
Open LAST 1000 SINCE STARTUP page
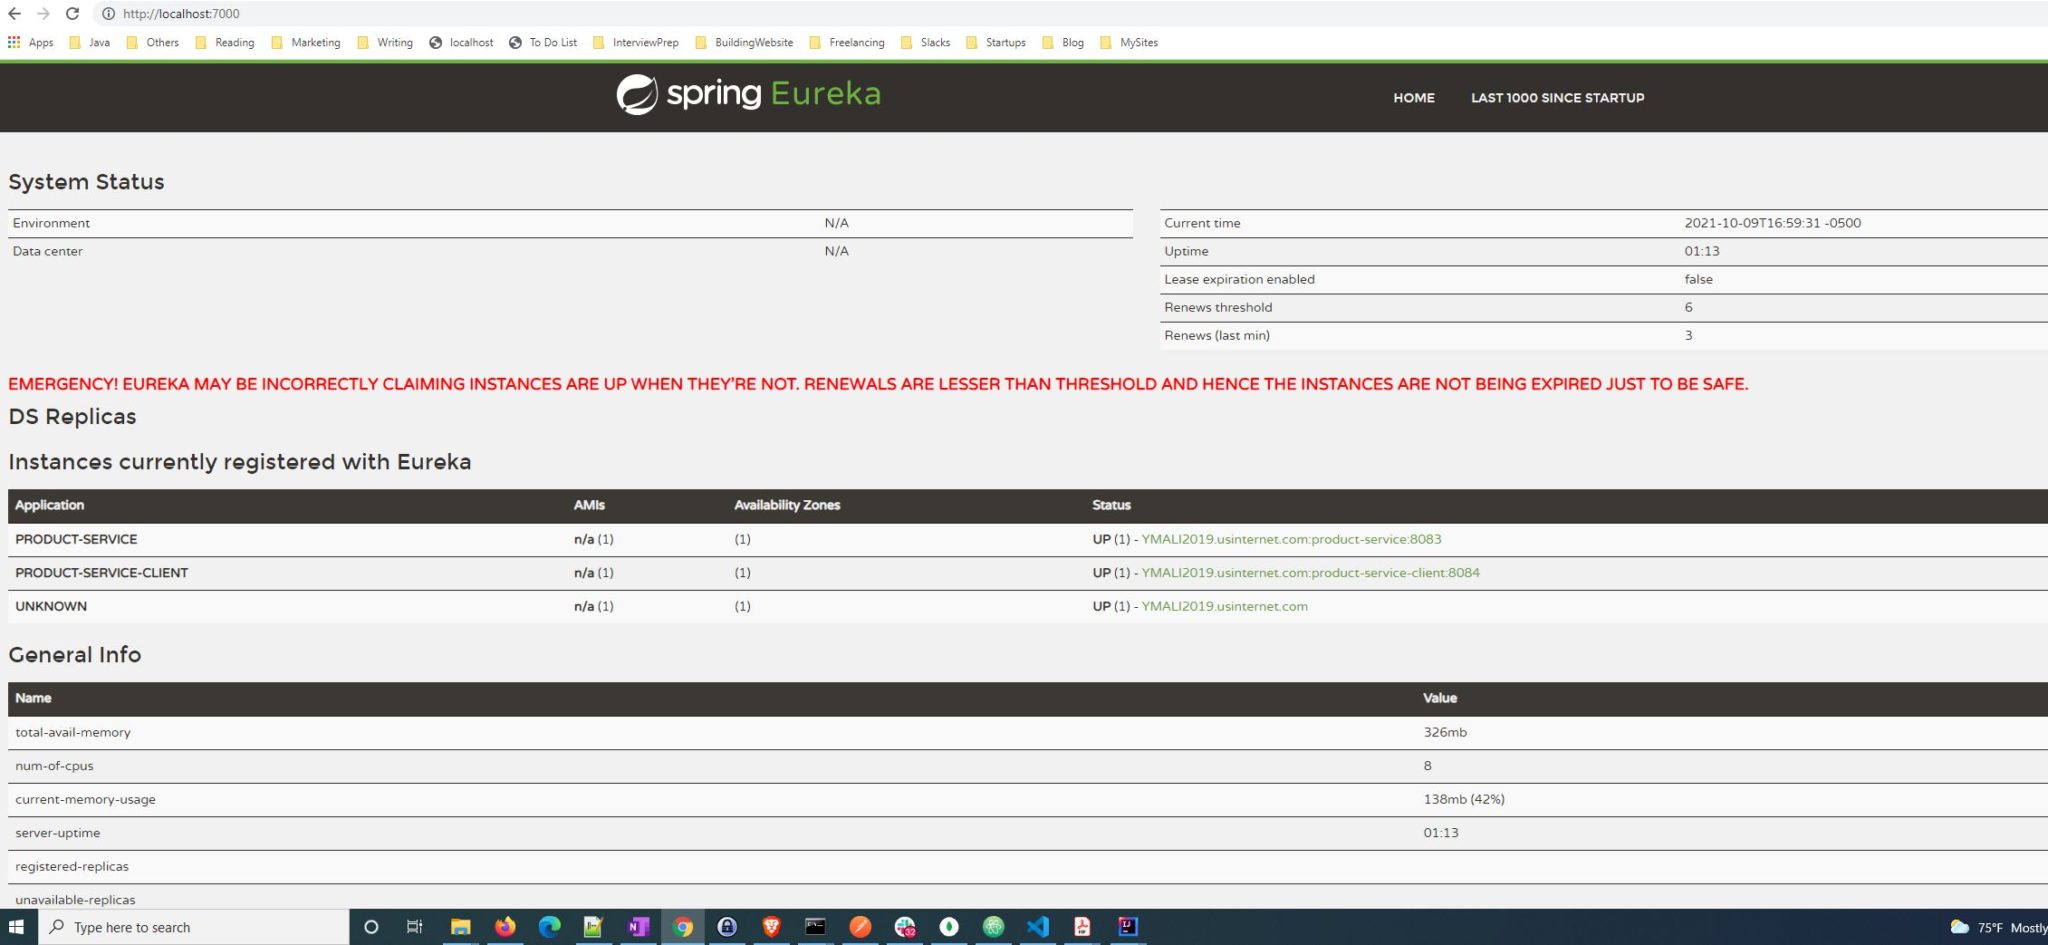click(1557, 98)
